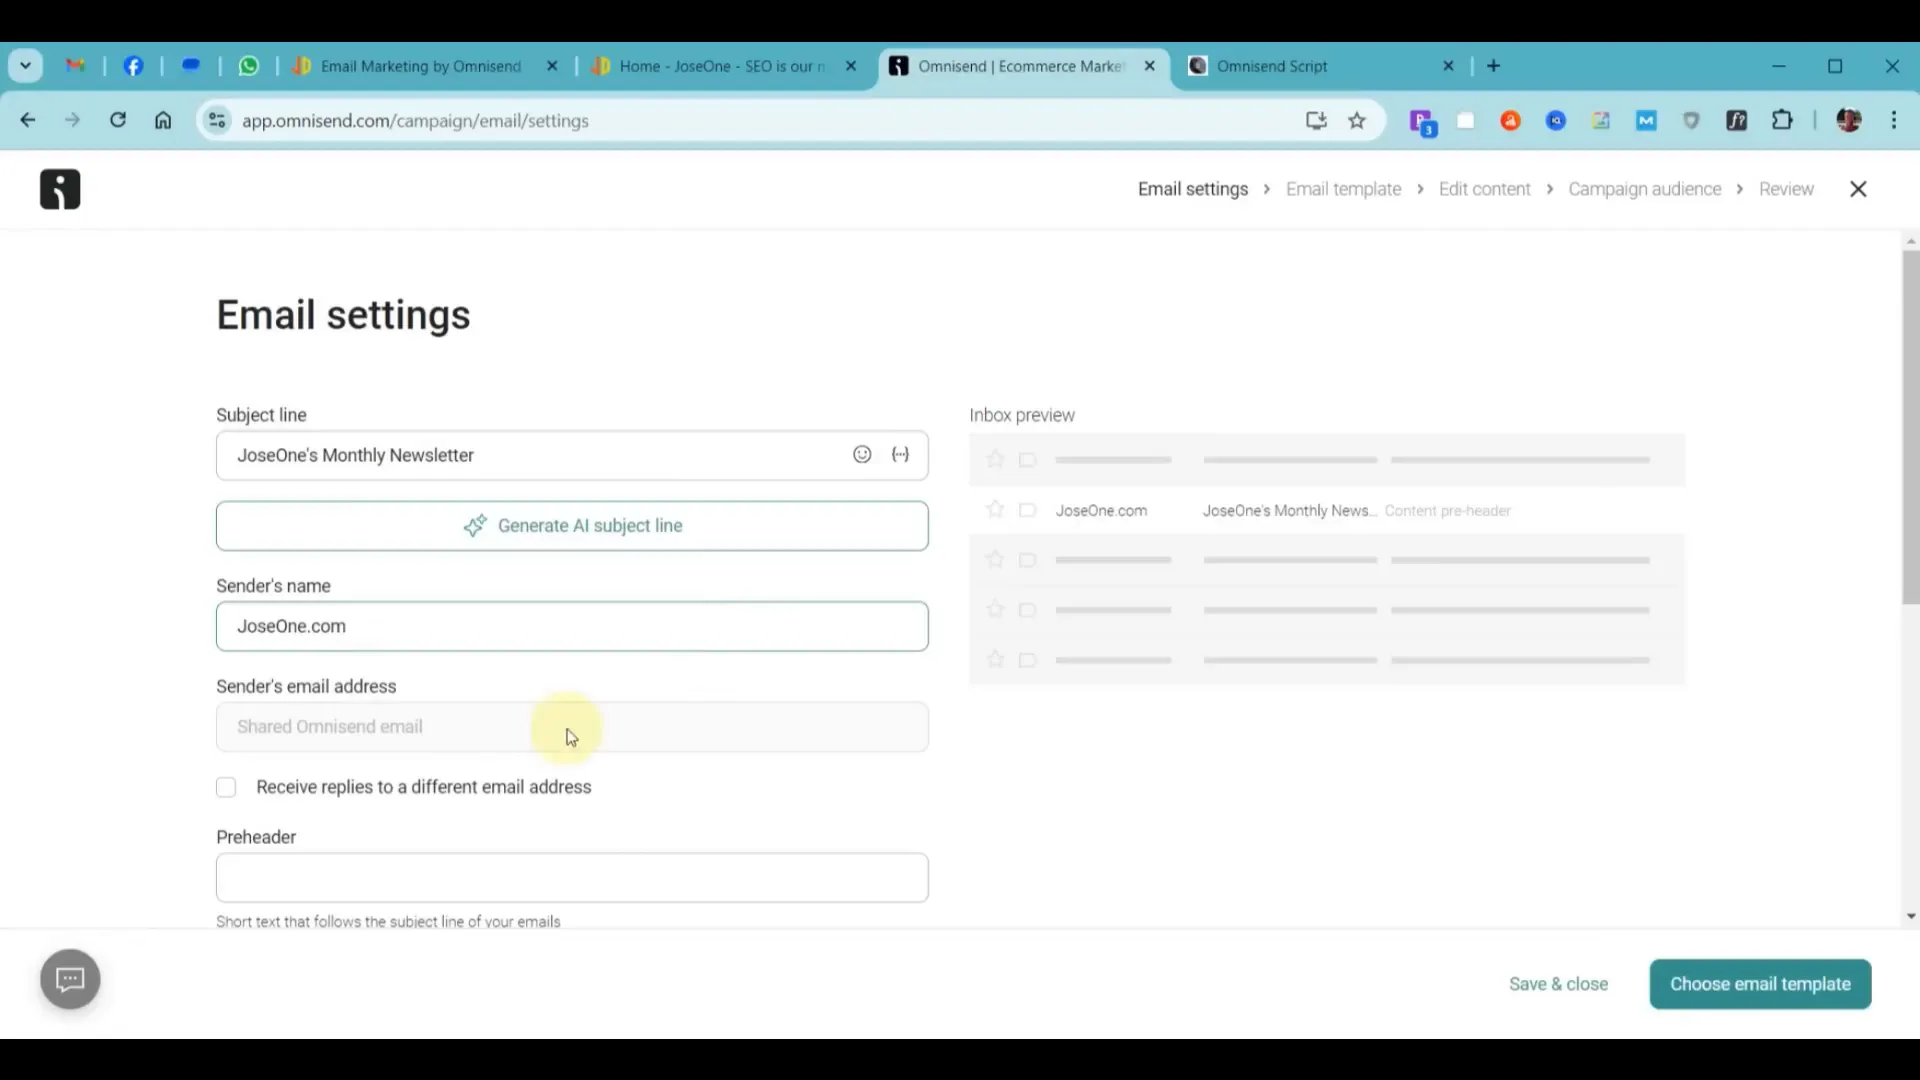Enable receive replies to different email address

[226, 788]
